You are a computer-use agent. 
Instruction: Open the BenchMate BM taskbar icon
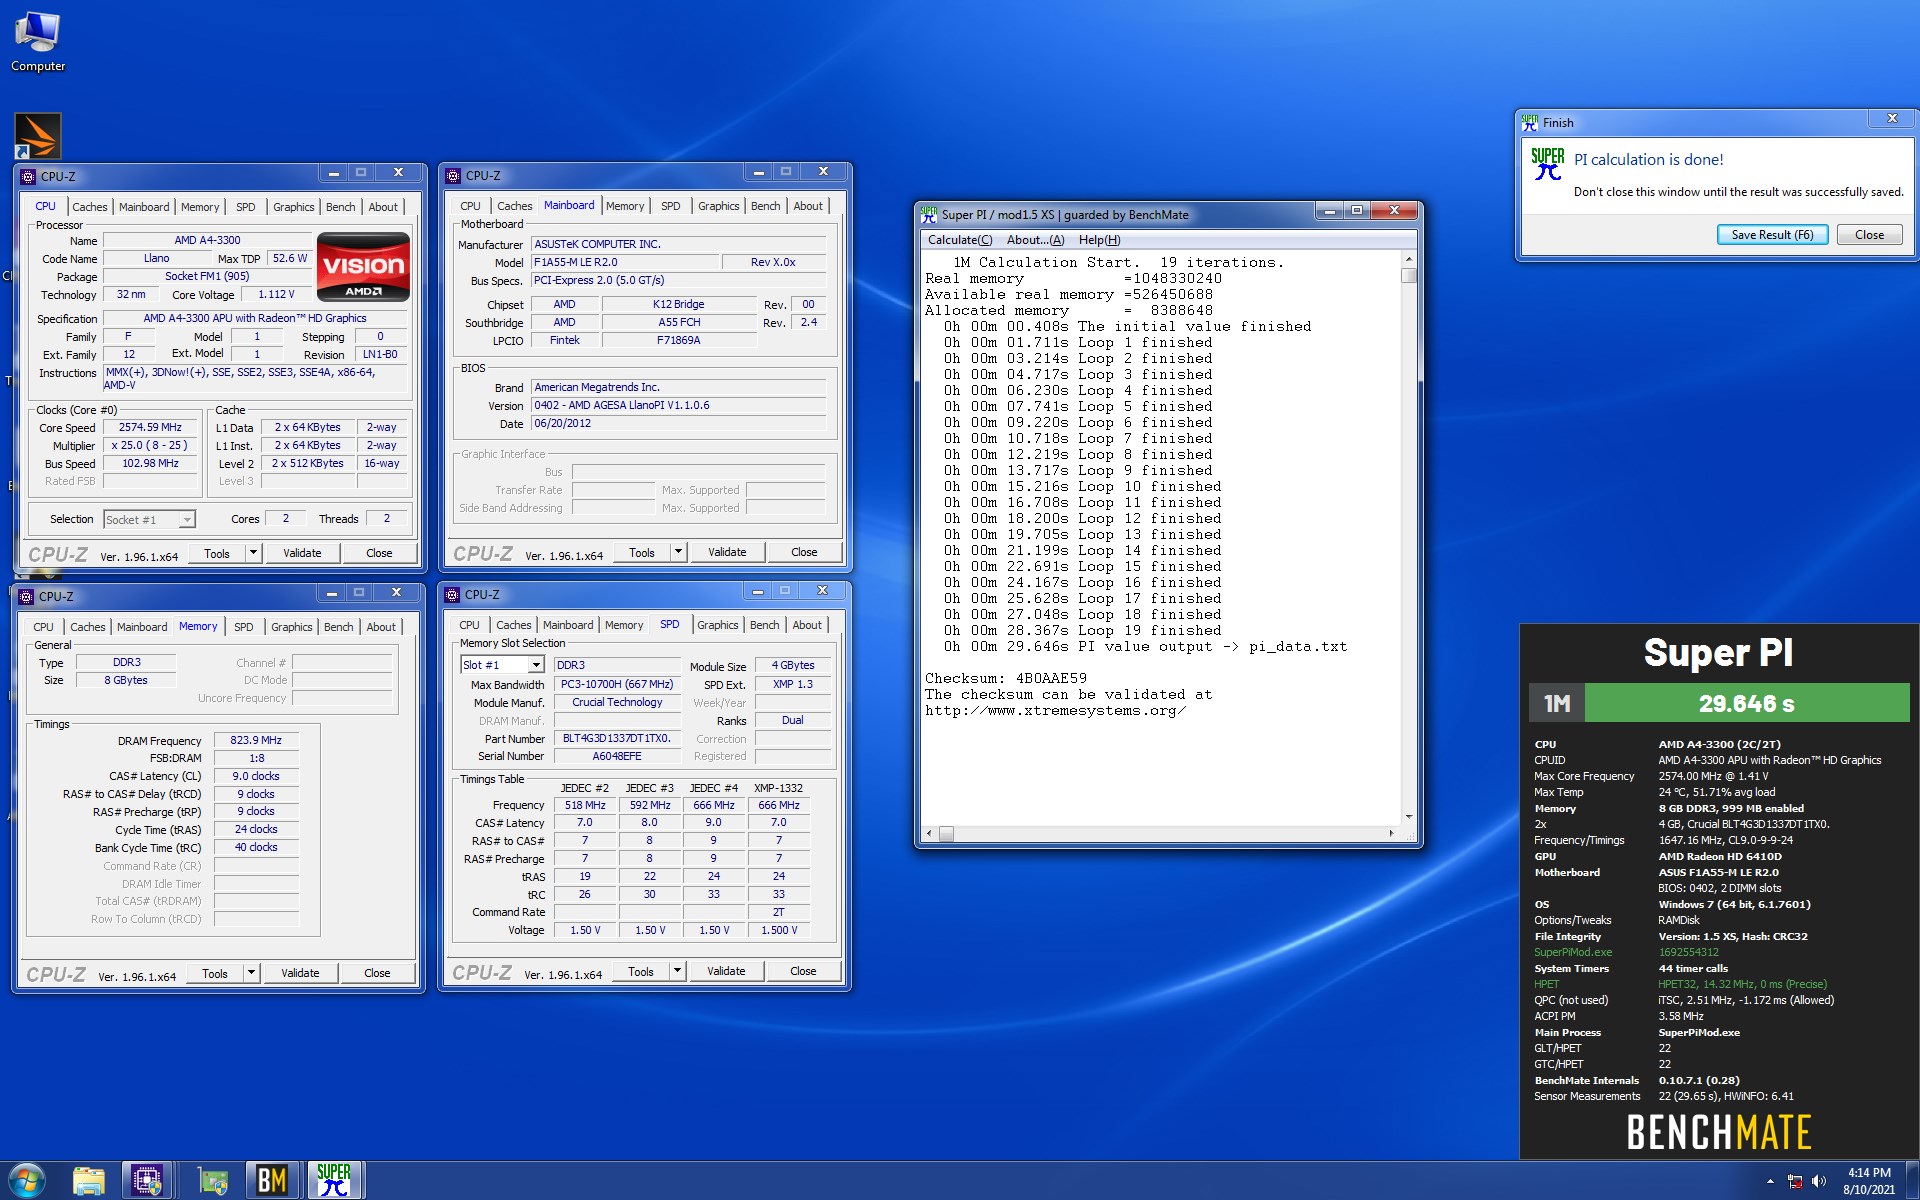(272, 1181)
